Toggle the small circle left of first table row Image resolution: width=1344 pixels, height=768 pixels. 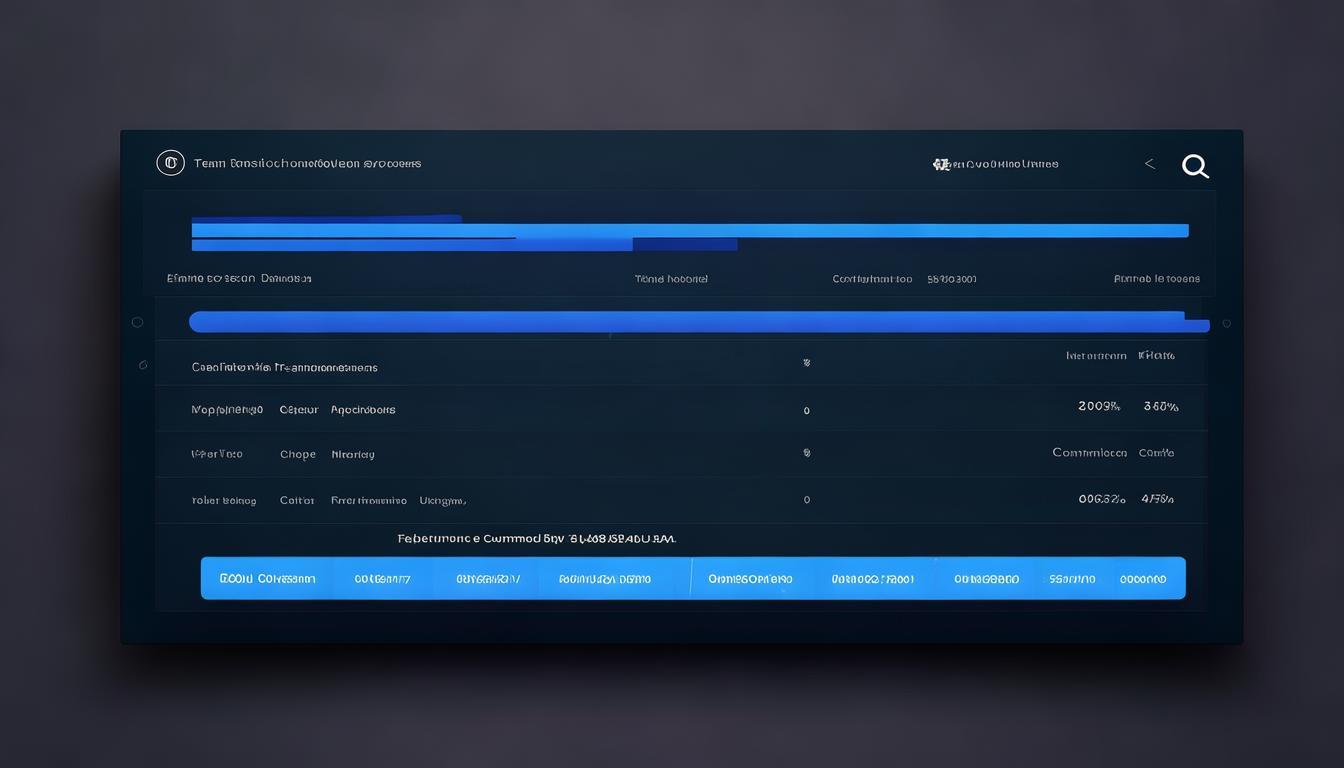tap(142, 365)
